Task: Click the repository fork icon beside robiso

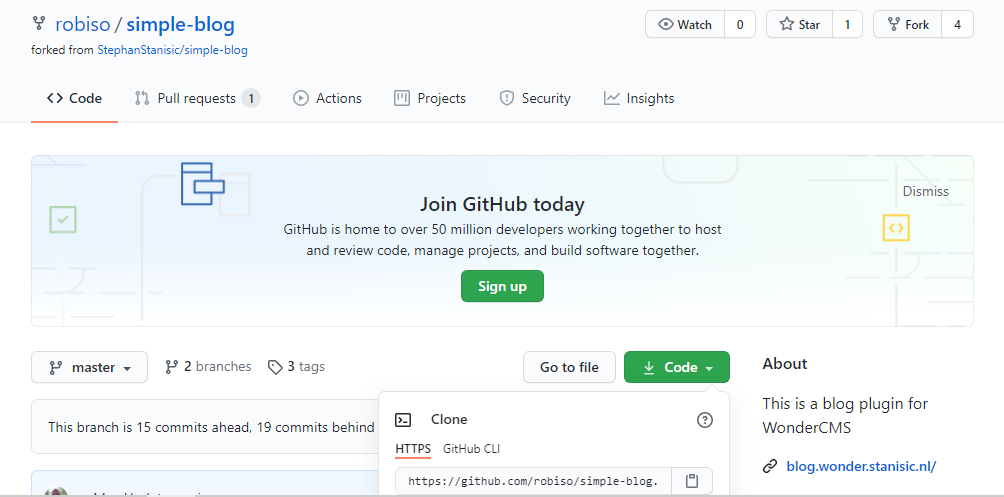Action: (39, 24)
